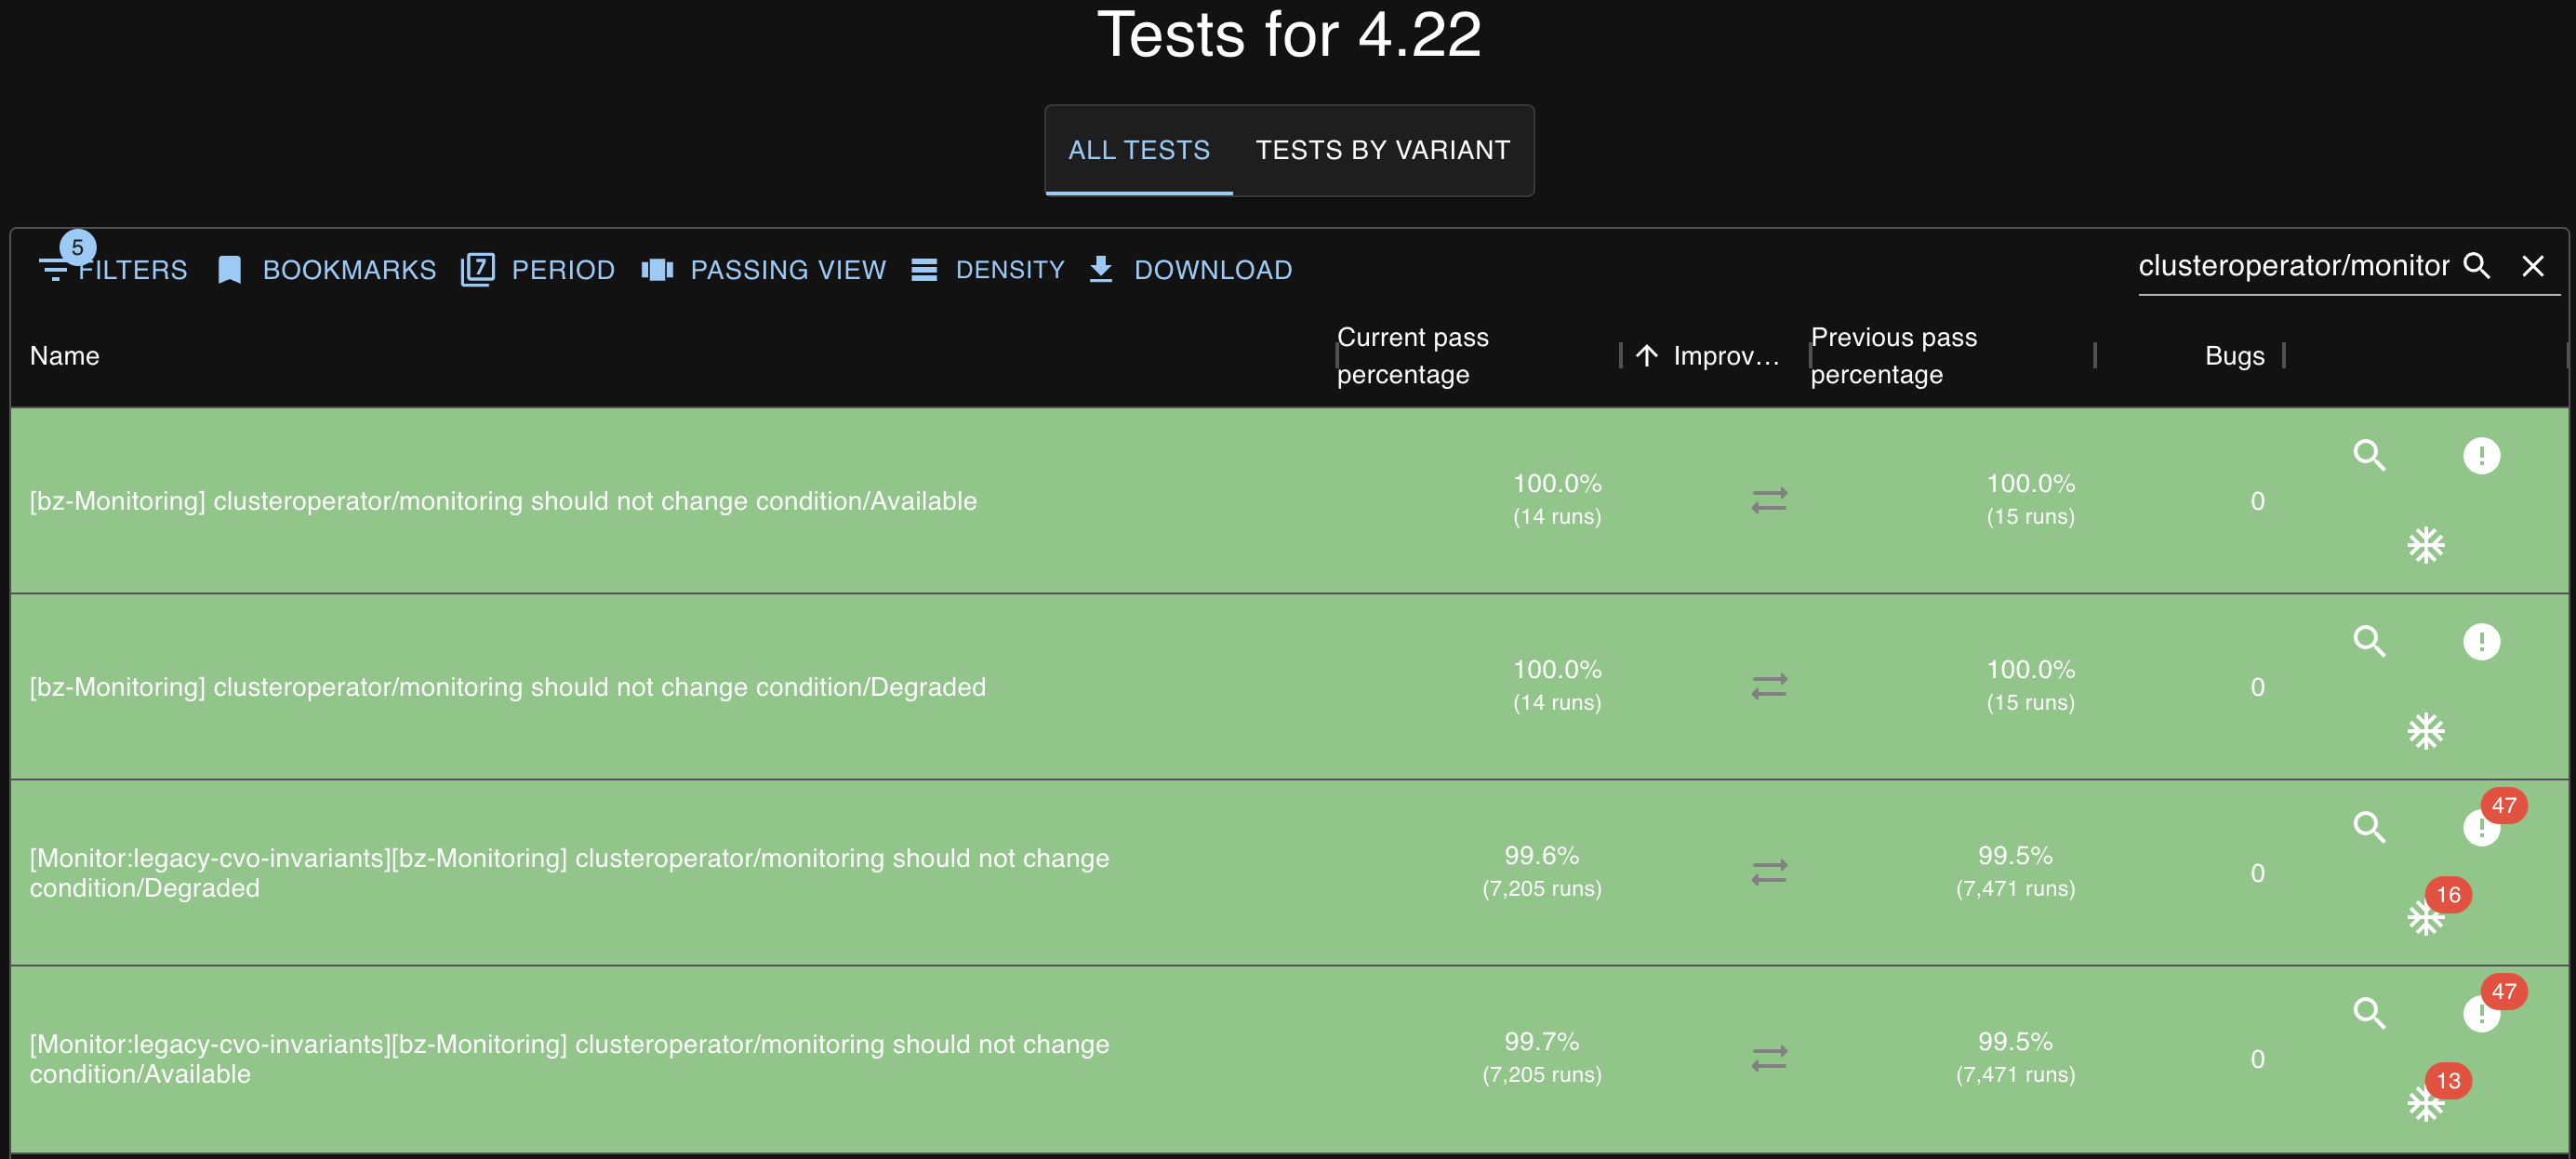This screenshot has width=2576, height=1159.
Task: Switch to Tests By Variant tab
Action: [1382, 150]
